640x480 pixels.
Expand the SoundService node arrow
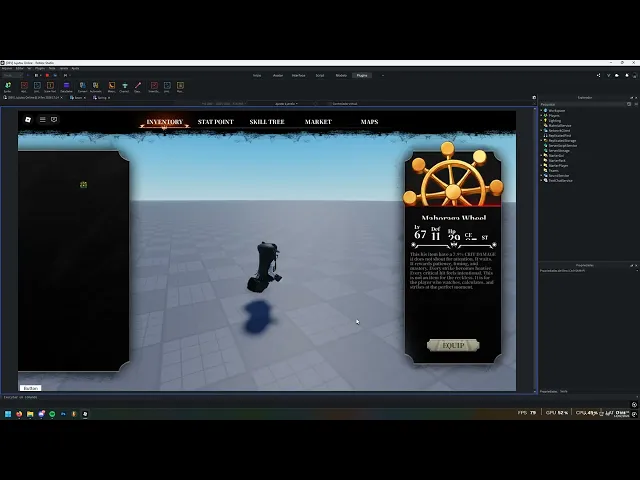click(x=542, y=176)
